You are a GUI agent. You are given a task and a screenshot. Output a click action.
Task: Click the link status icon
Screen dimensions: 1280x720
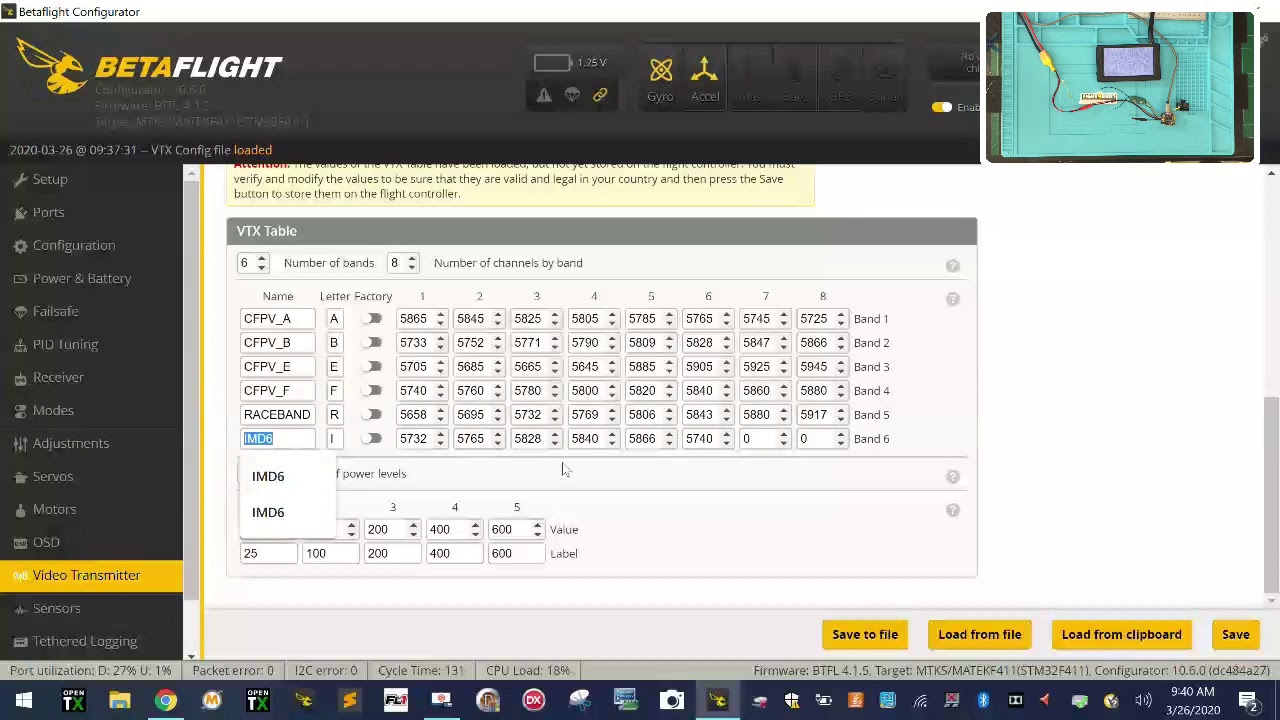[600, 95]
